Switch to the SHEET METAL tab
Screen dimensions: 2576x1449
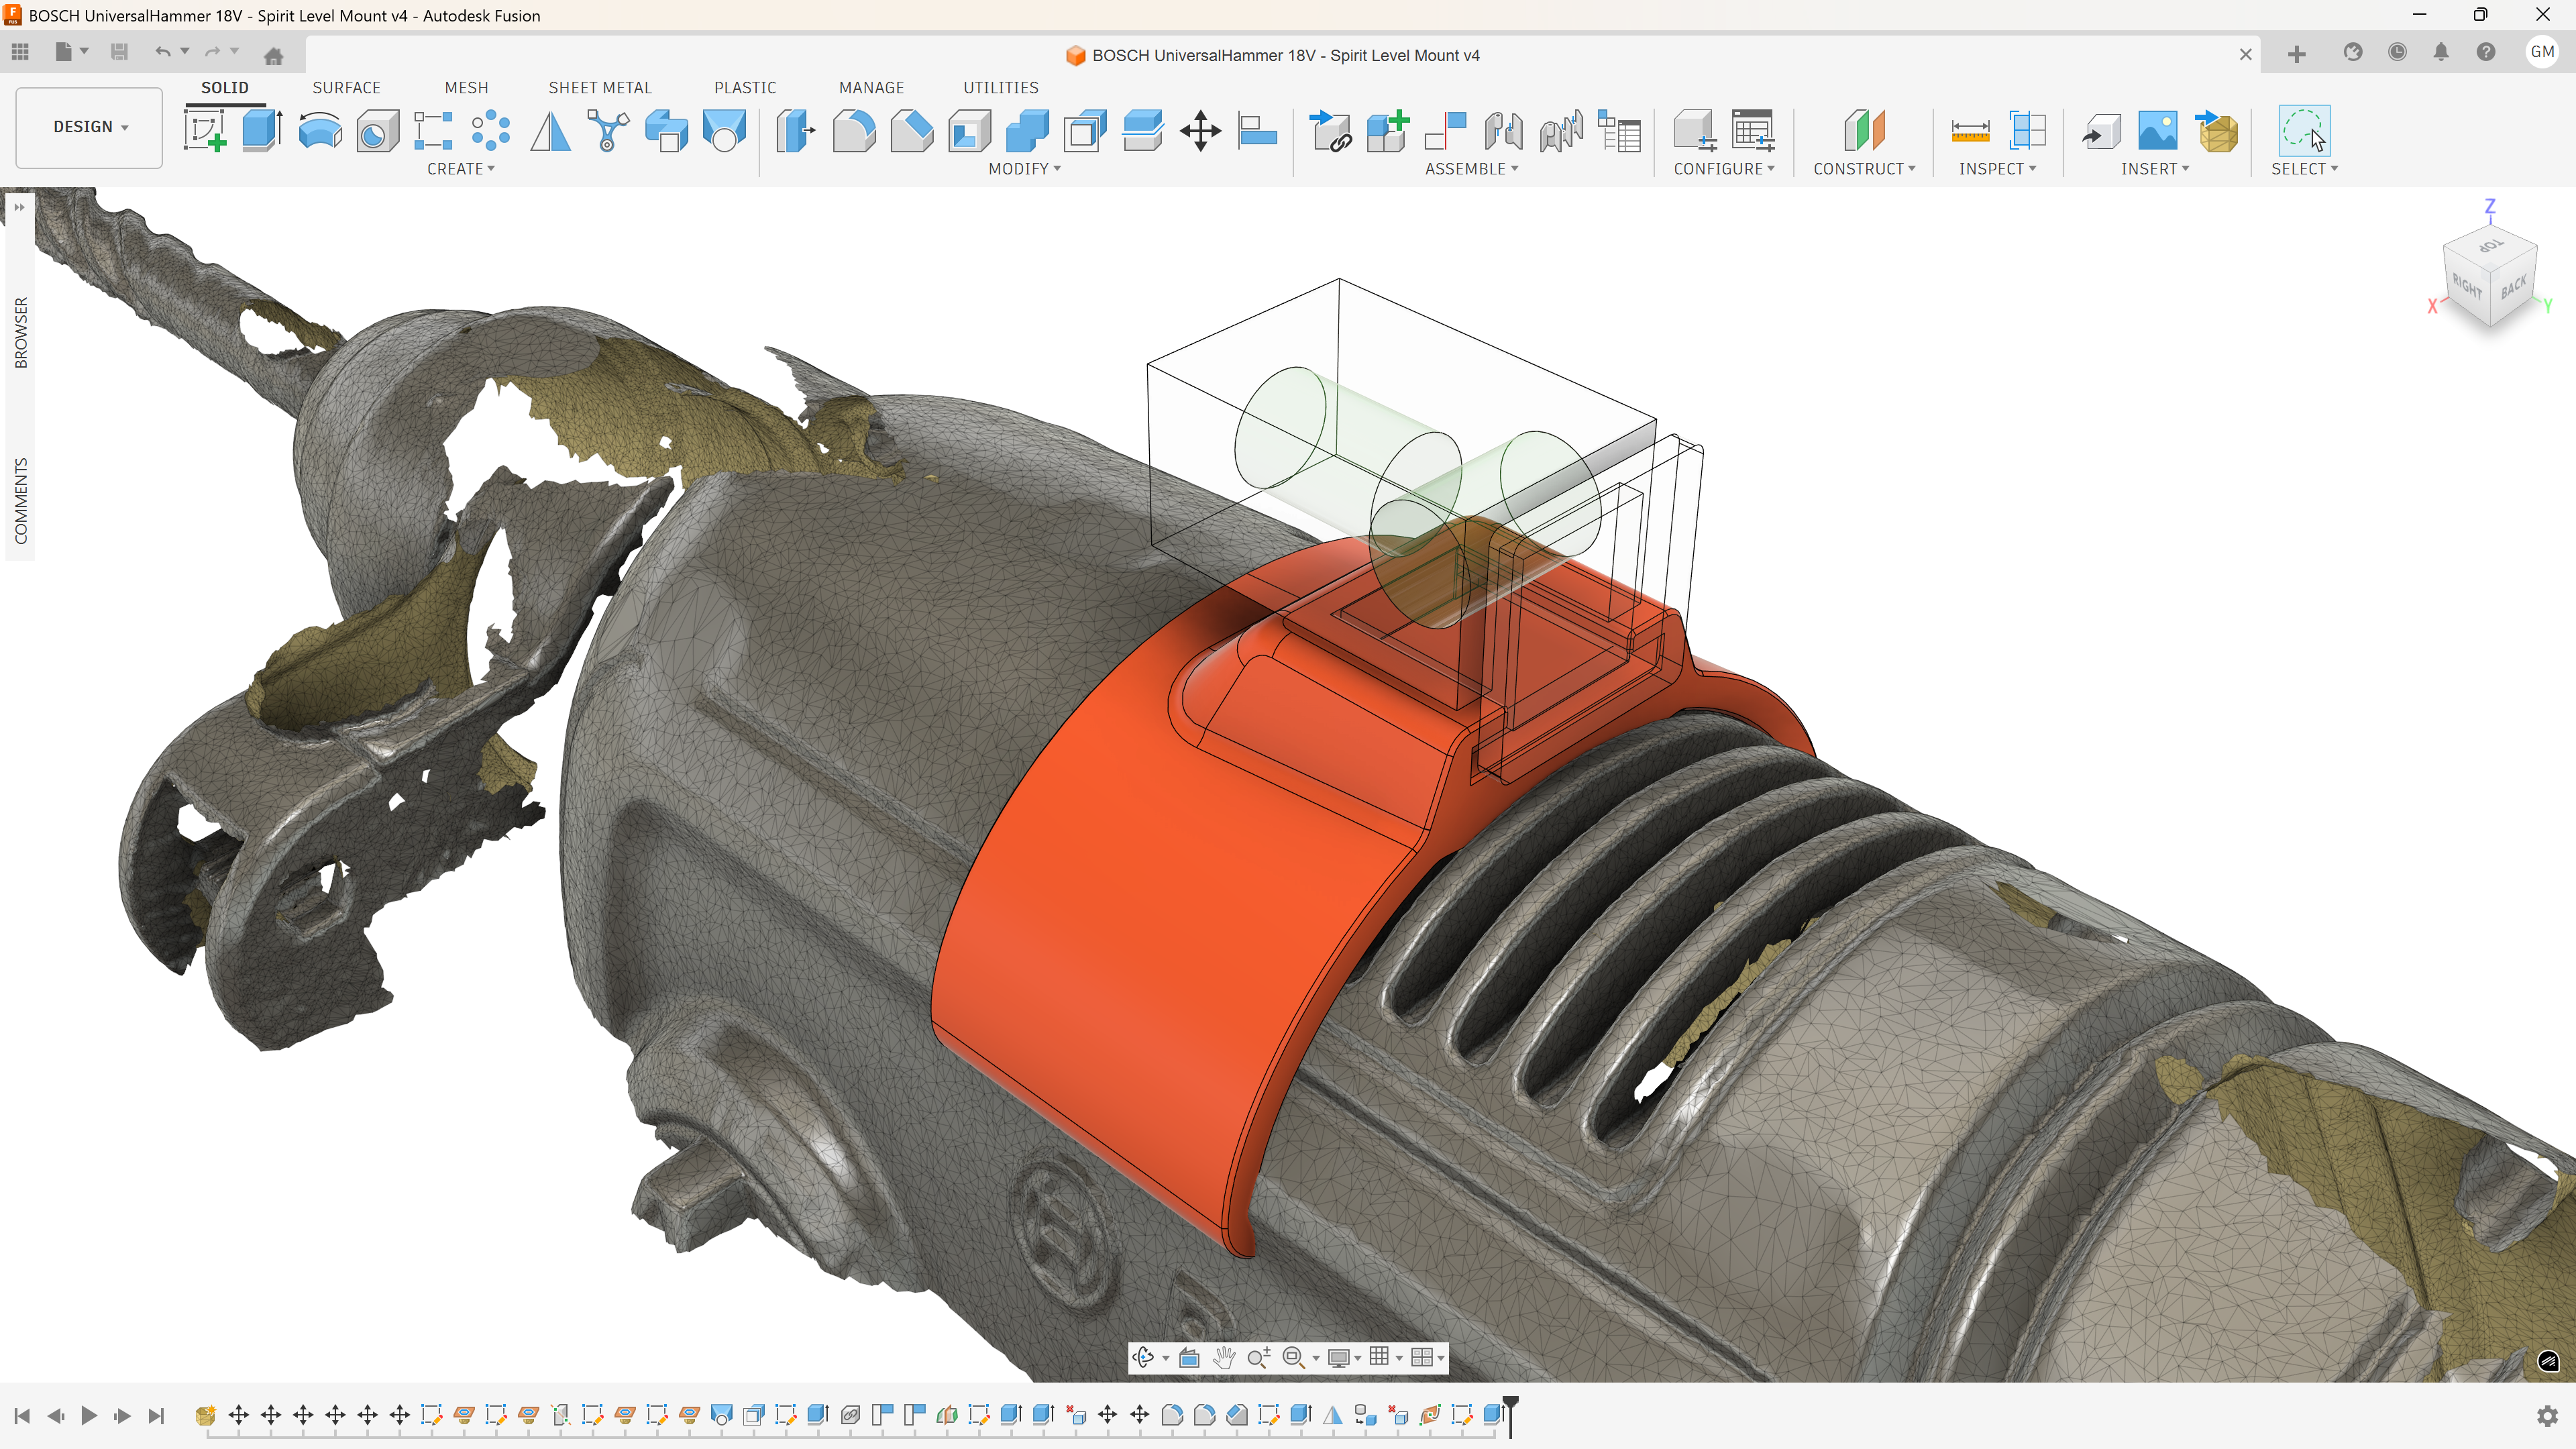click(600, 87)
